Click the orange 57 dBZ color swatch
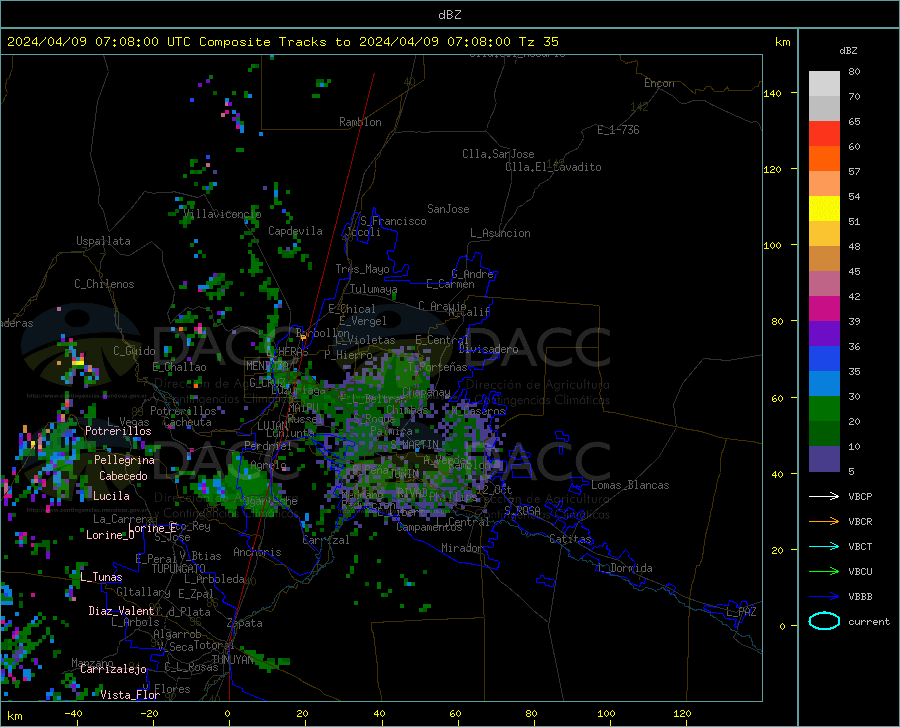This screenshot has width=900, height=727. tap(824, 159)
